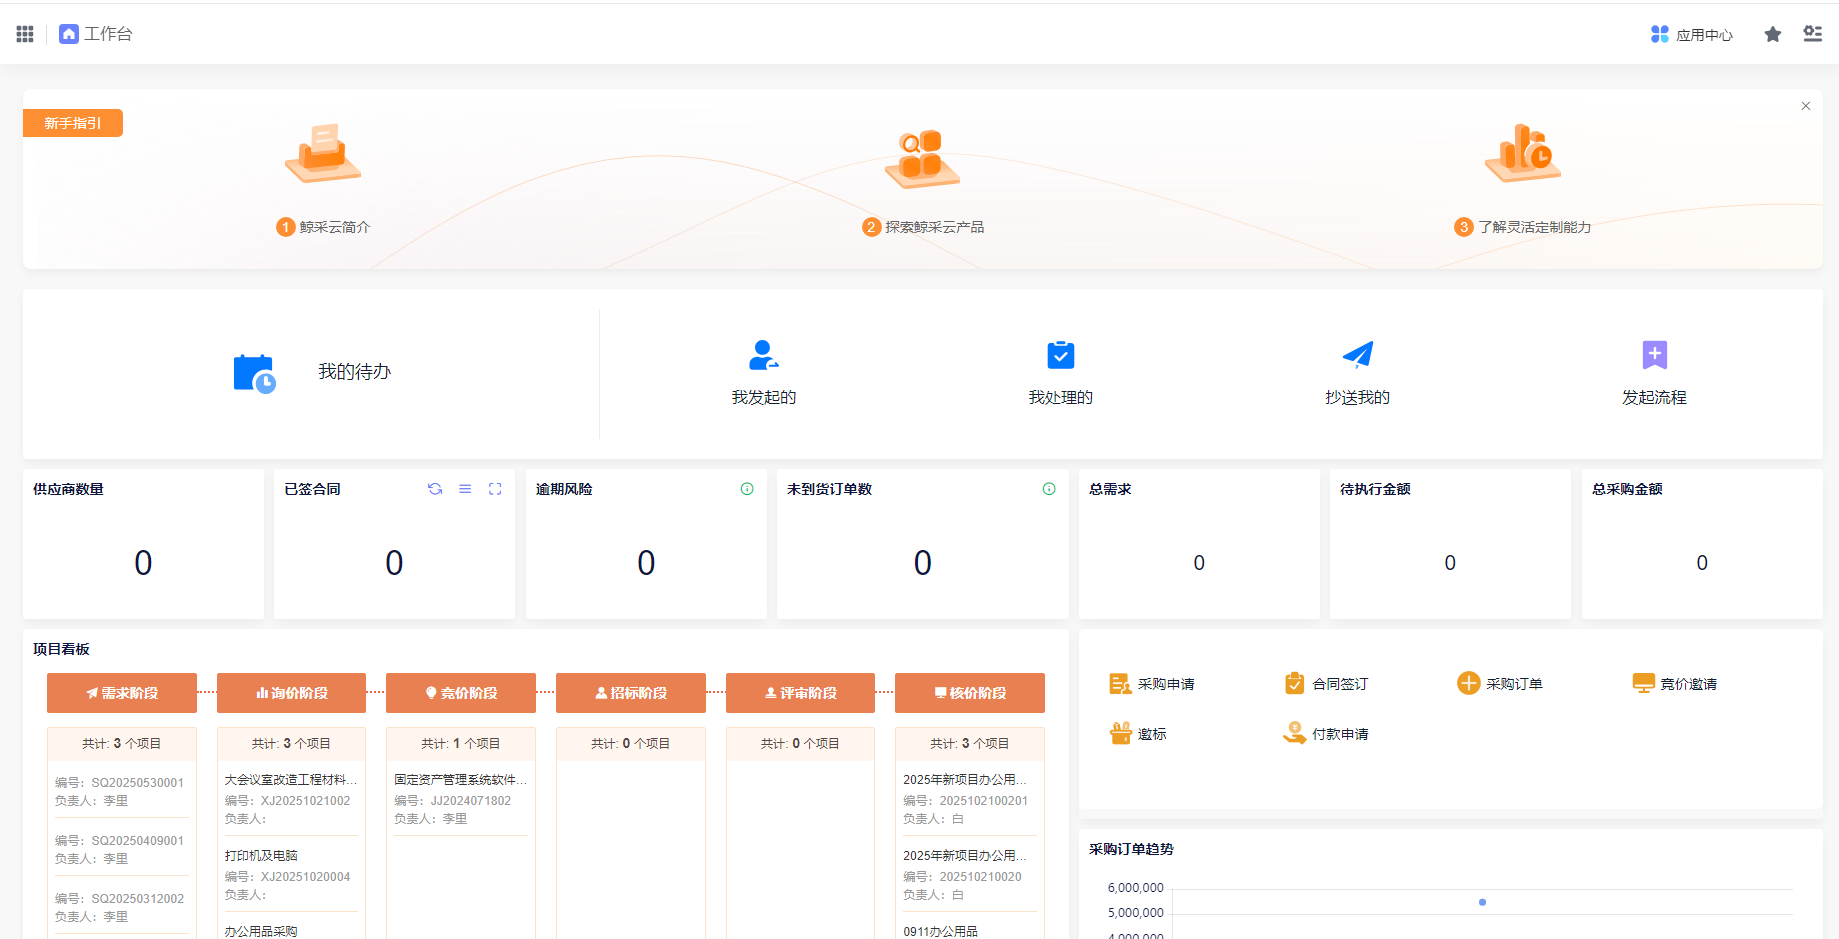Viewport: 1839px width, 939px height.
Task: Open 抄送我的 paper plane shortcut
Action: (x=1357, y=372)
